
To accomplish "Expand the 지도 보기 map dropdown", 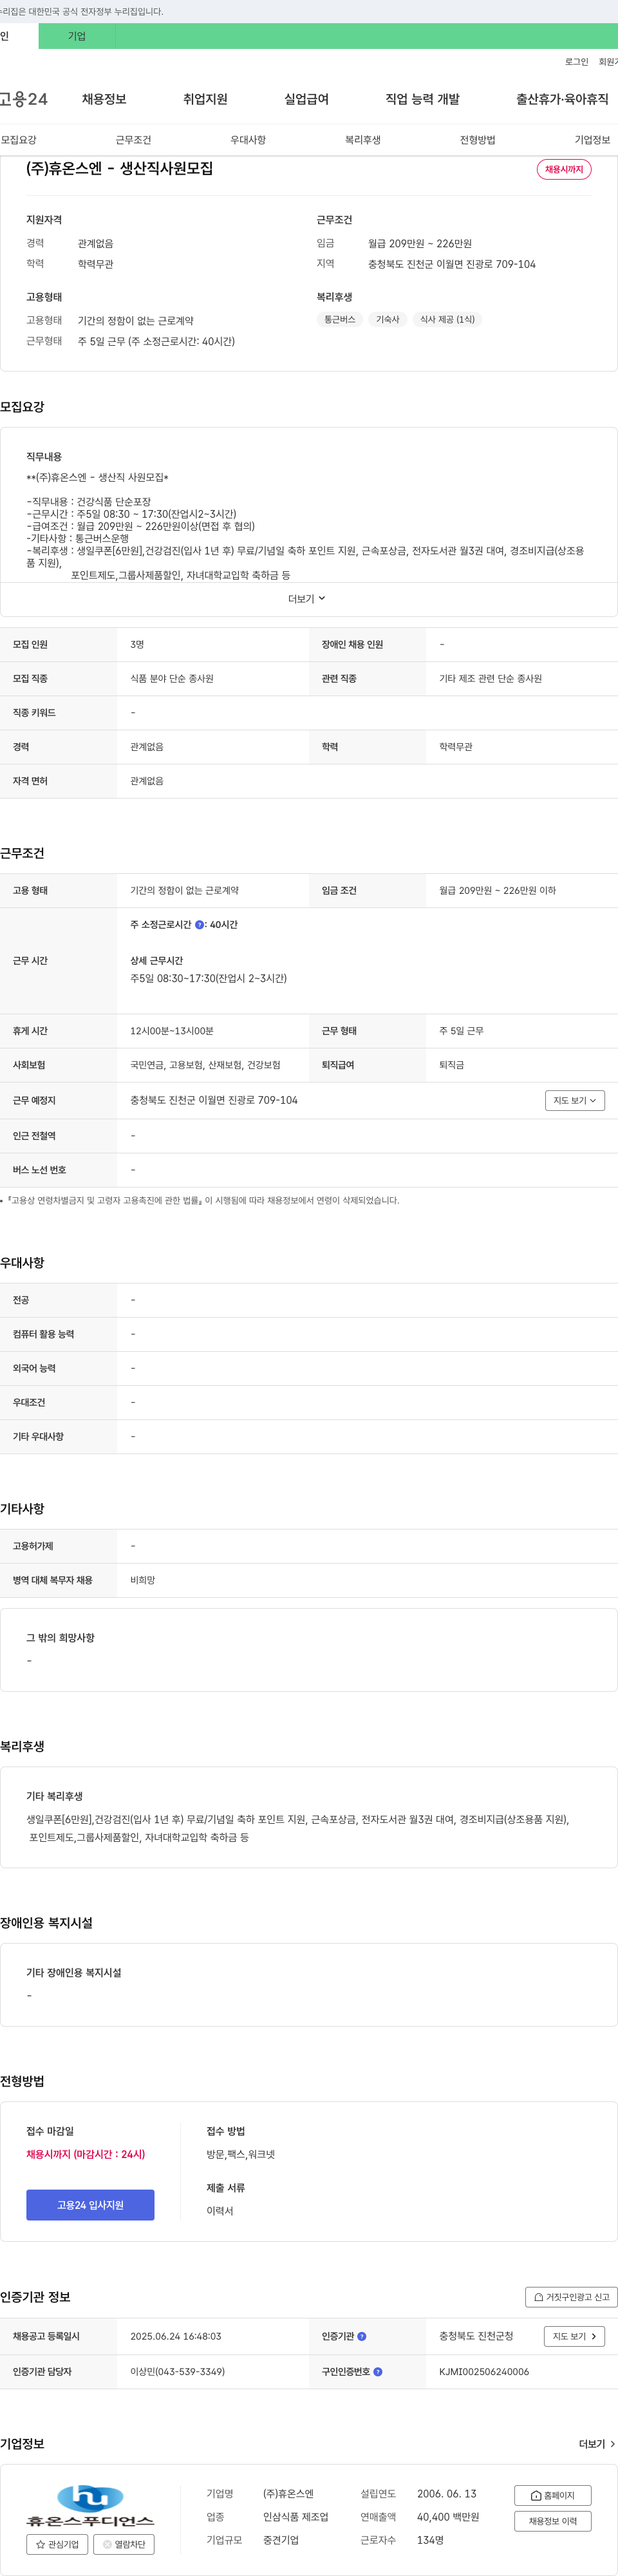I will 575,1100.
